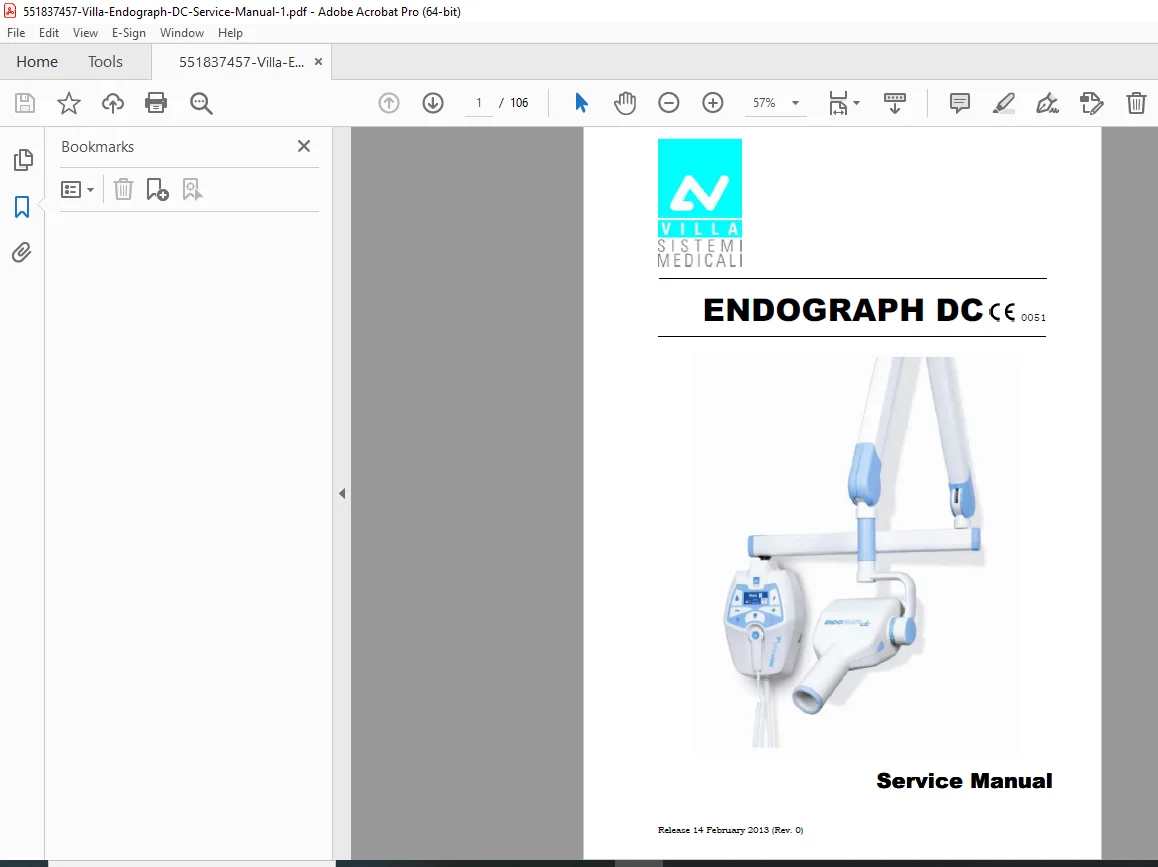Click the Endograph X-ray unit image
This screenshot has height=867, width=1158.
tap(855, 551)
